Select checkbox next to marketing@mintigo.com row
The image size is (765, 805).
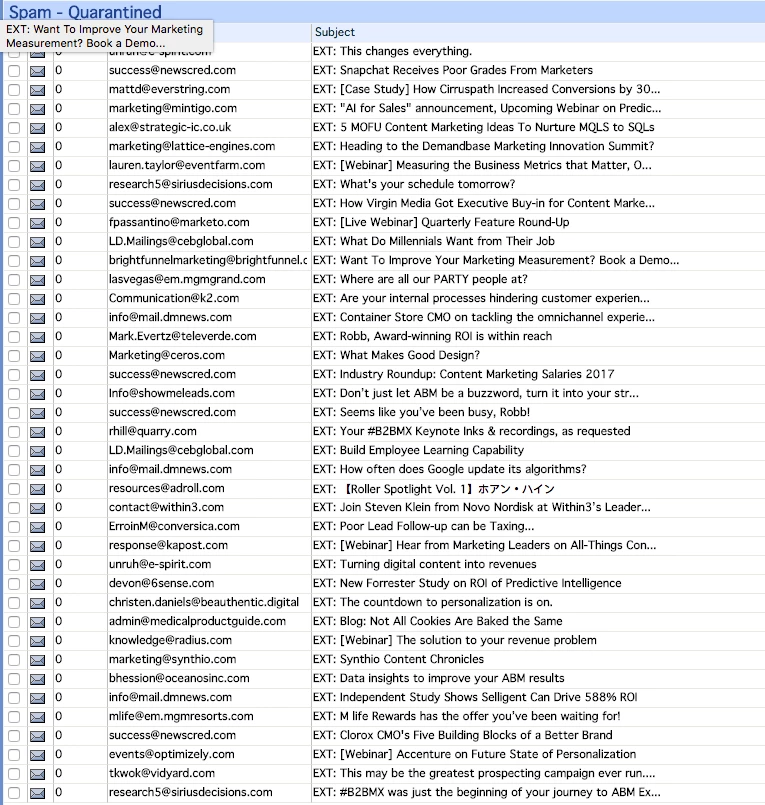[x=14, y=109]
